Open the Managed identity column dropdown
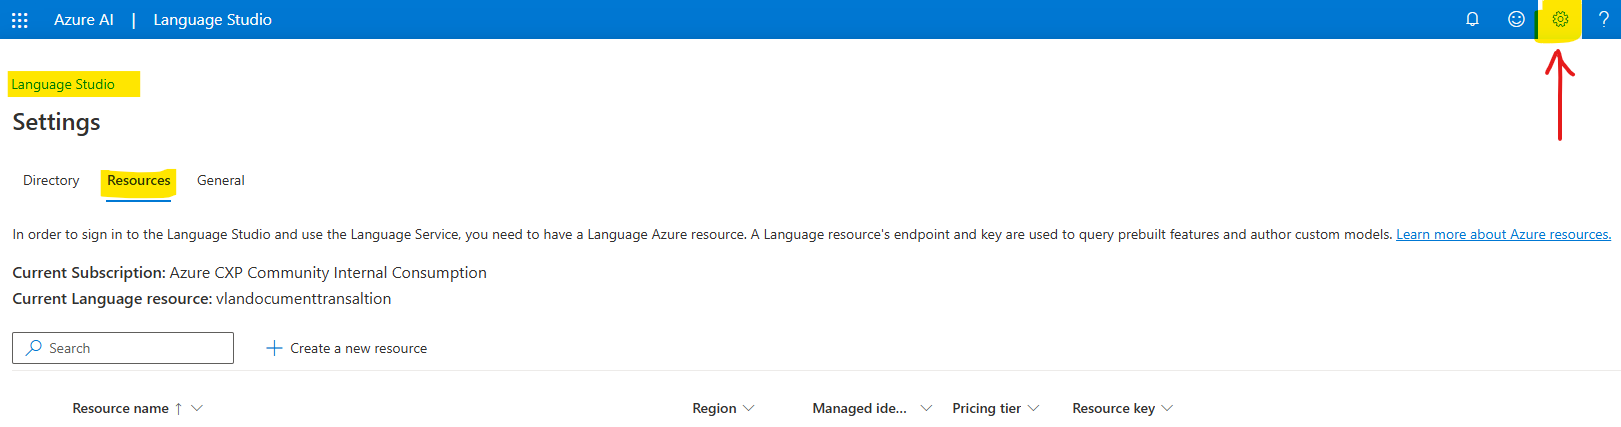 click(926, 408)
